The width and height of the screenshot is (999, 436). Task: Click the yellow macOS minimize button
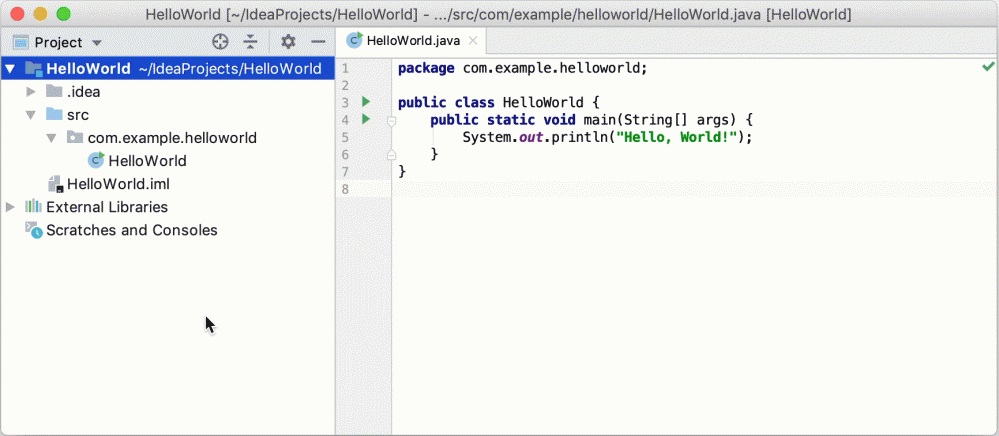coord(40,13)
